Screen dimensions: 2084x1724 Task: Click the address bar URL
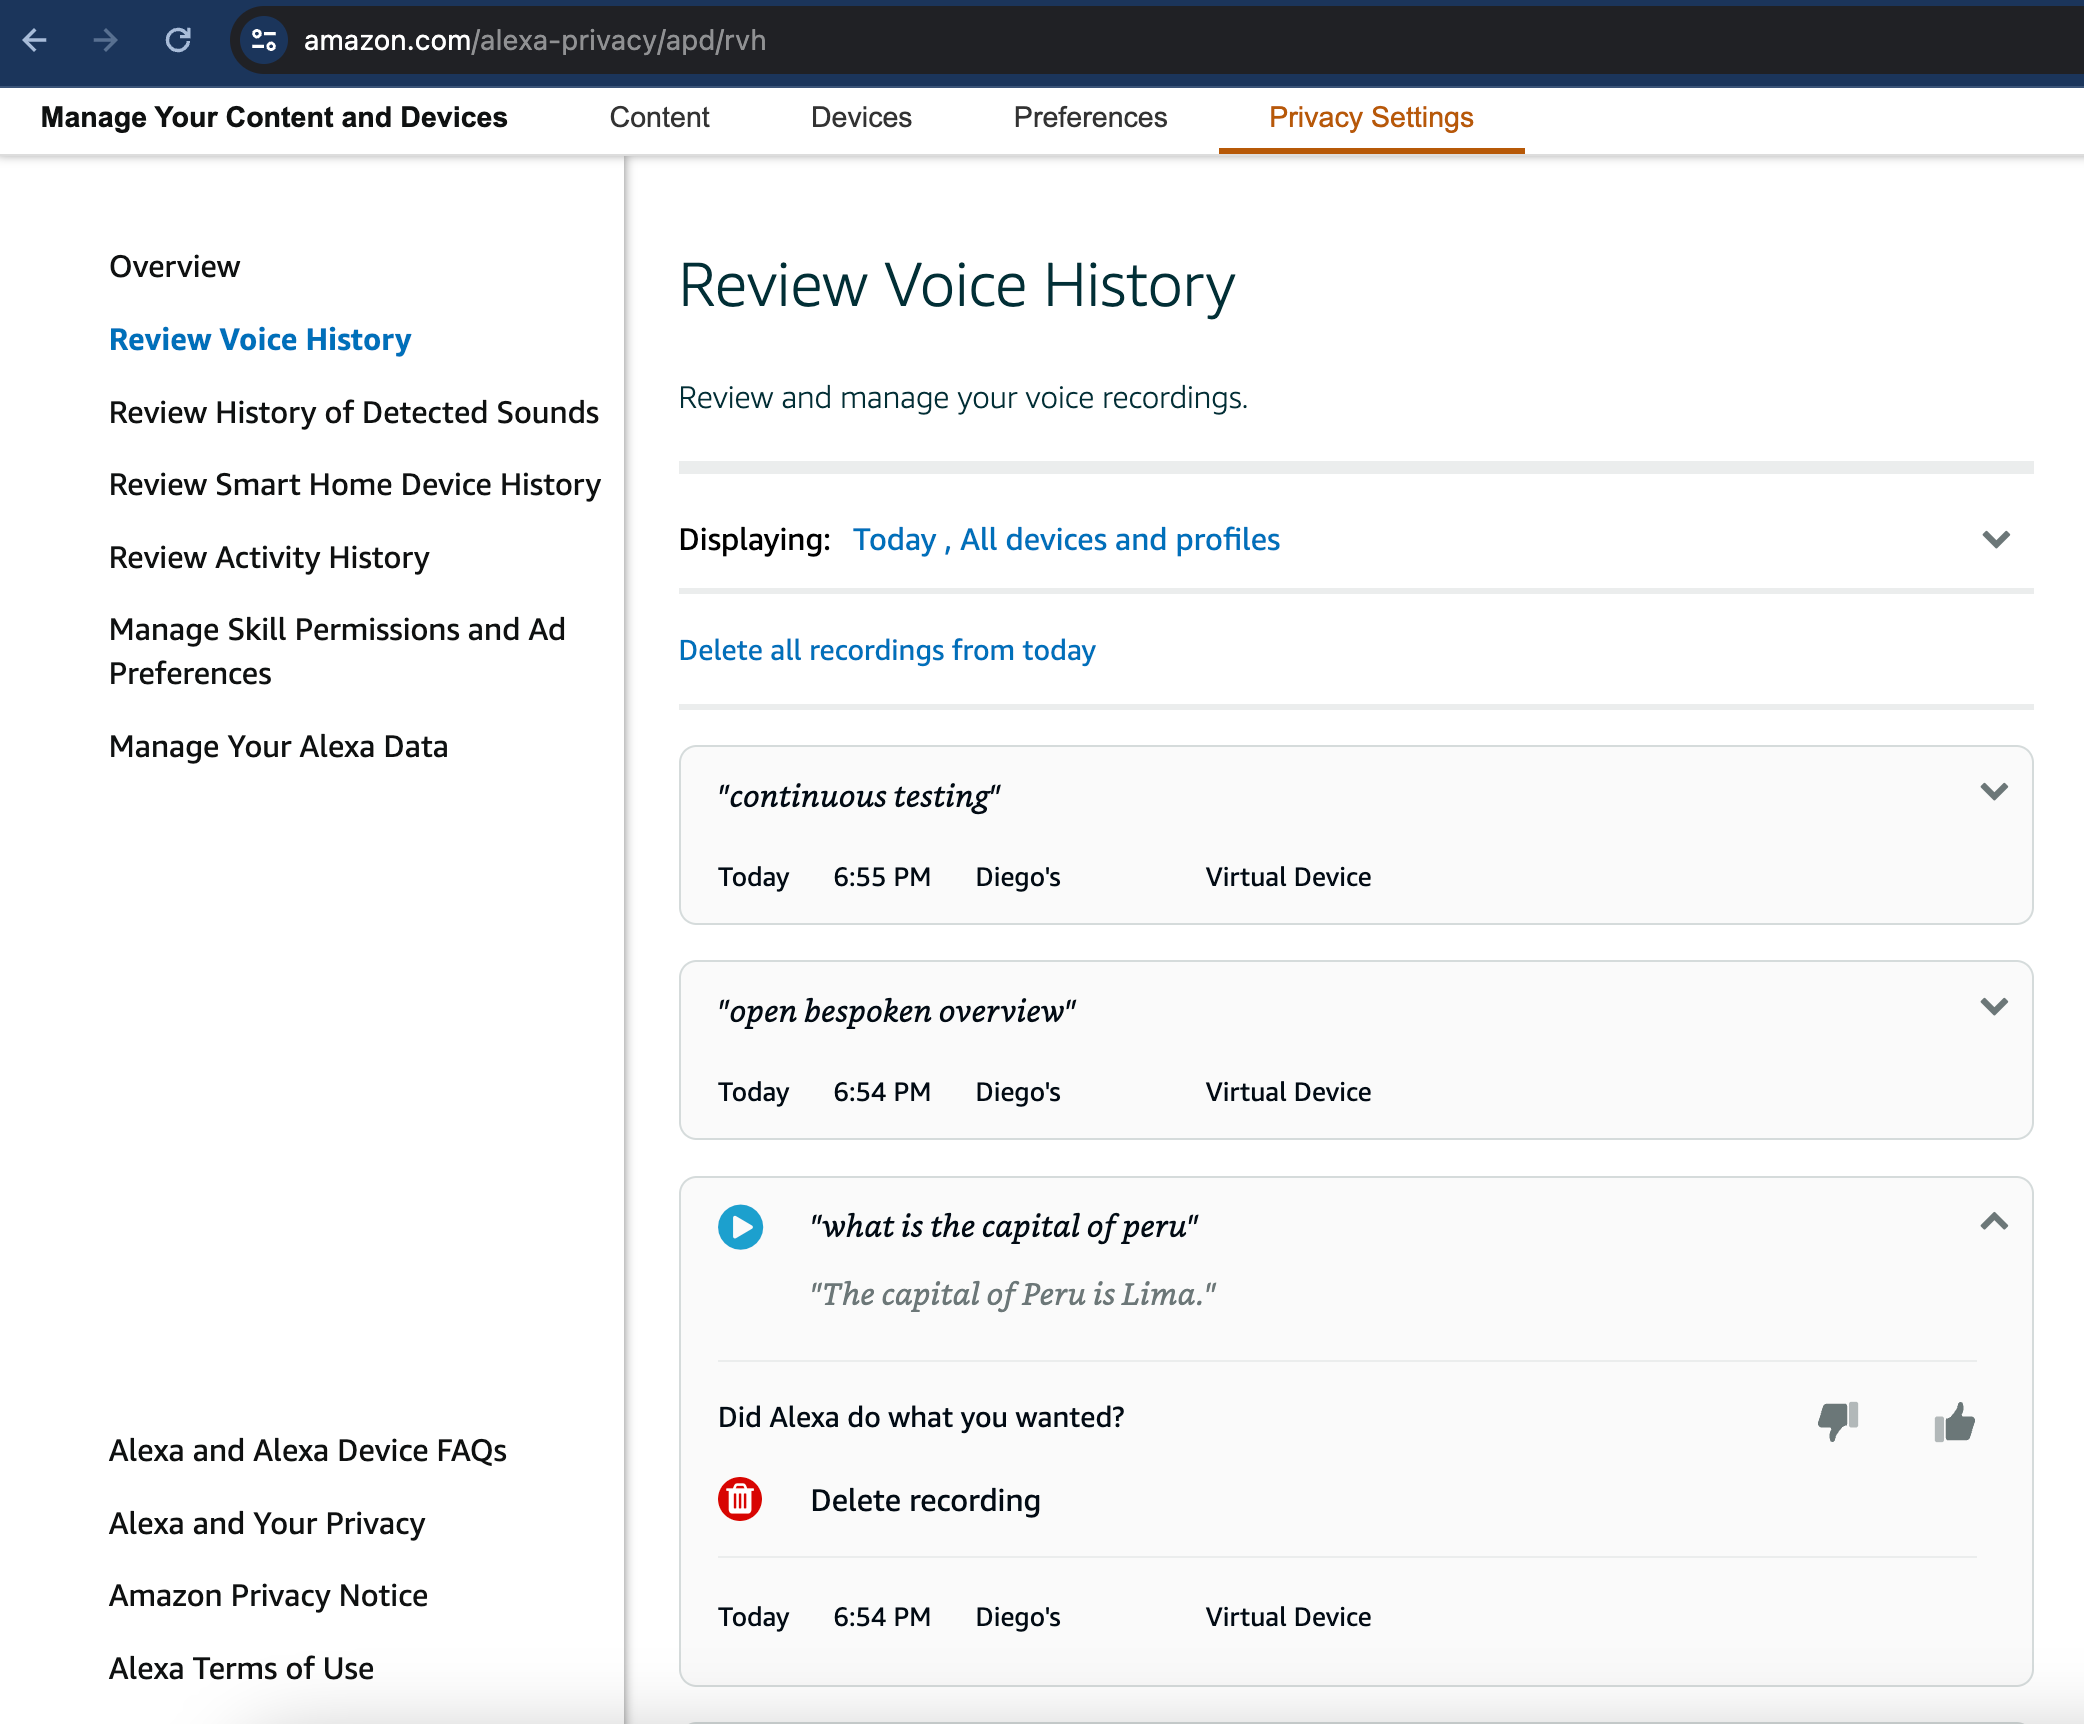pyautogui.click(x=535, y=40)
